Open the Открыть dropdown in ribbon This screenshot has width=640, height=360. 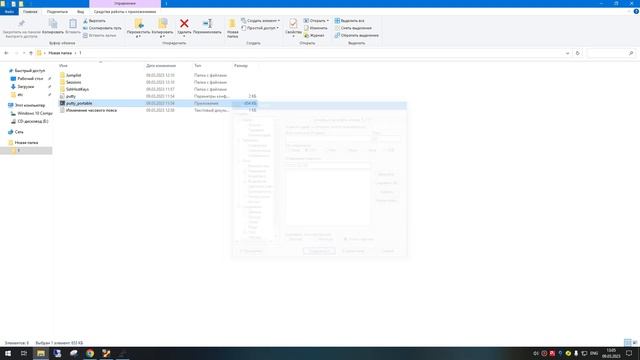(x=316, y=21)
